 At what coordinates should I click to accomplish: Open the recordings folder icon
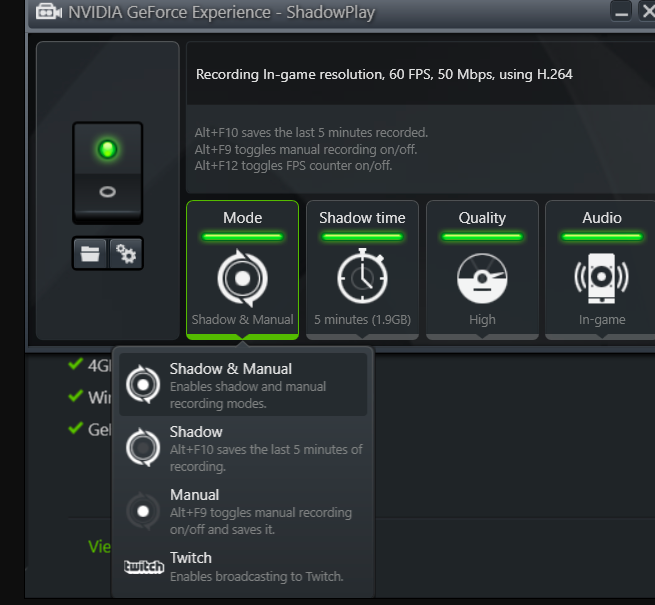(x=90, y=253)
